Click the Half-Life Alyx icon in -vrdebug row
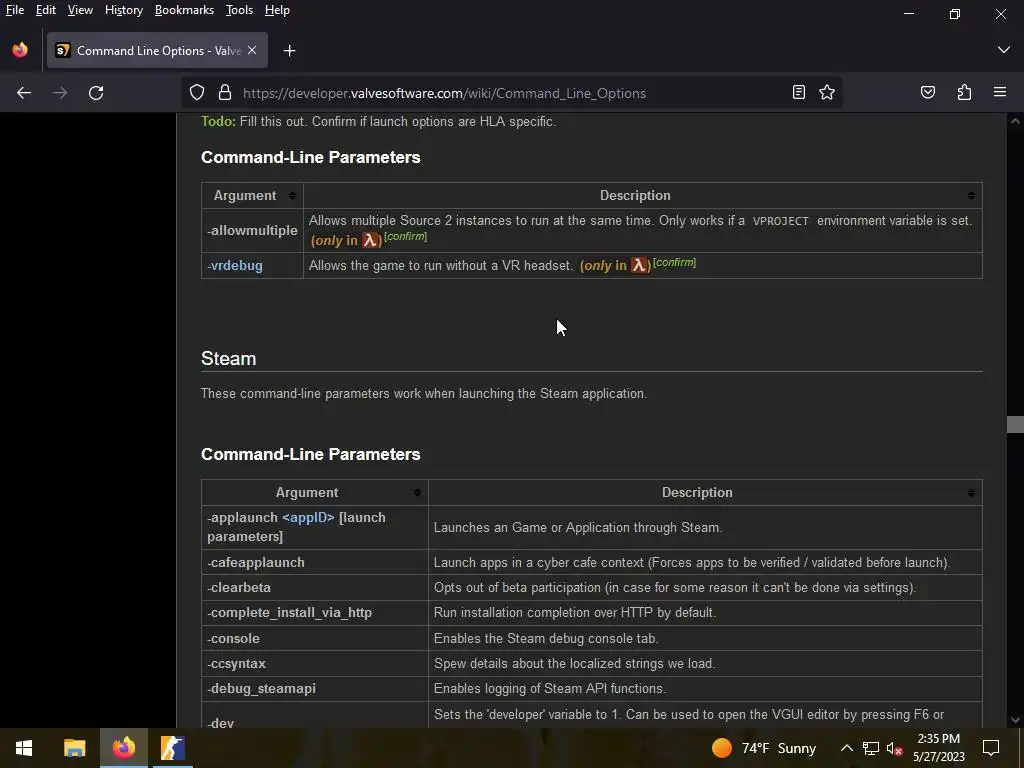Viewport: 1024px width, 768px height. 639,265
